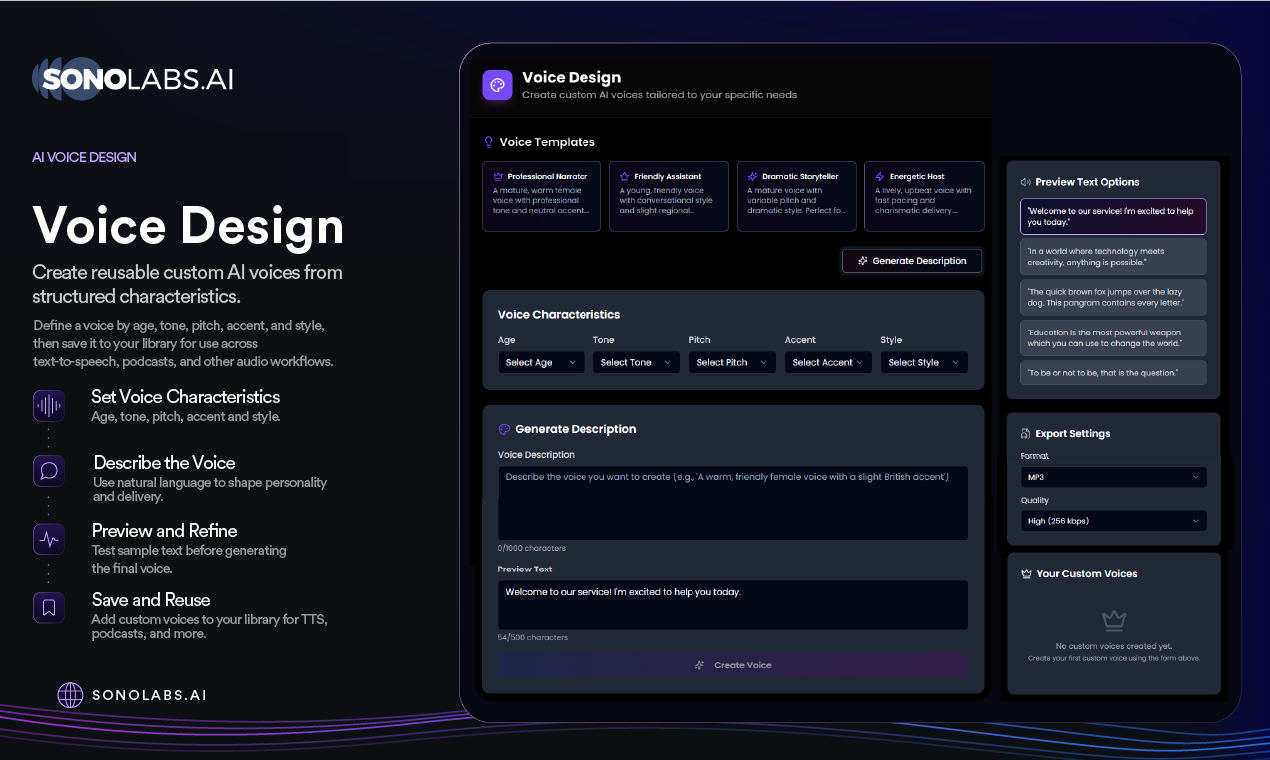1270x760 pixels.
Task: Open the Select Age dropdown
Action: click(x=541, y=362)
